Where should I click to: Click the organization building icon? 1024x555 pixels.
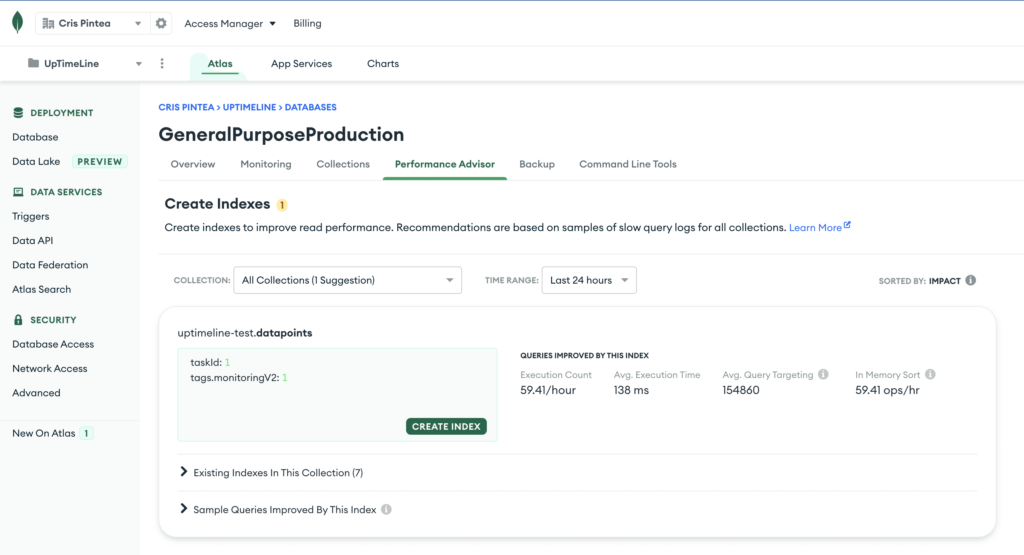48,24
